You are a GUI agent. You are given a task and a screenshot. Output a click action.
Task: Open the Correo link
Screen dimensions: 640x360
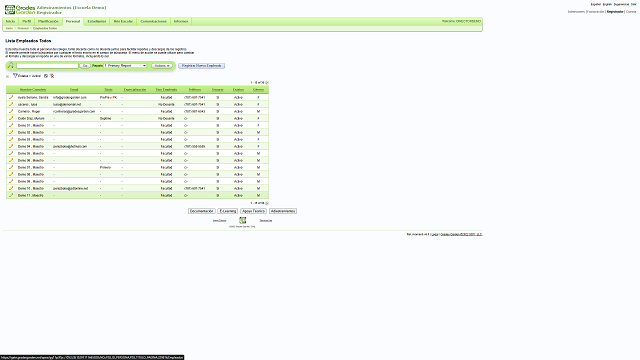[x=631, y=12]
